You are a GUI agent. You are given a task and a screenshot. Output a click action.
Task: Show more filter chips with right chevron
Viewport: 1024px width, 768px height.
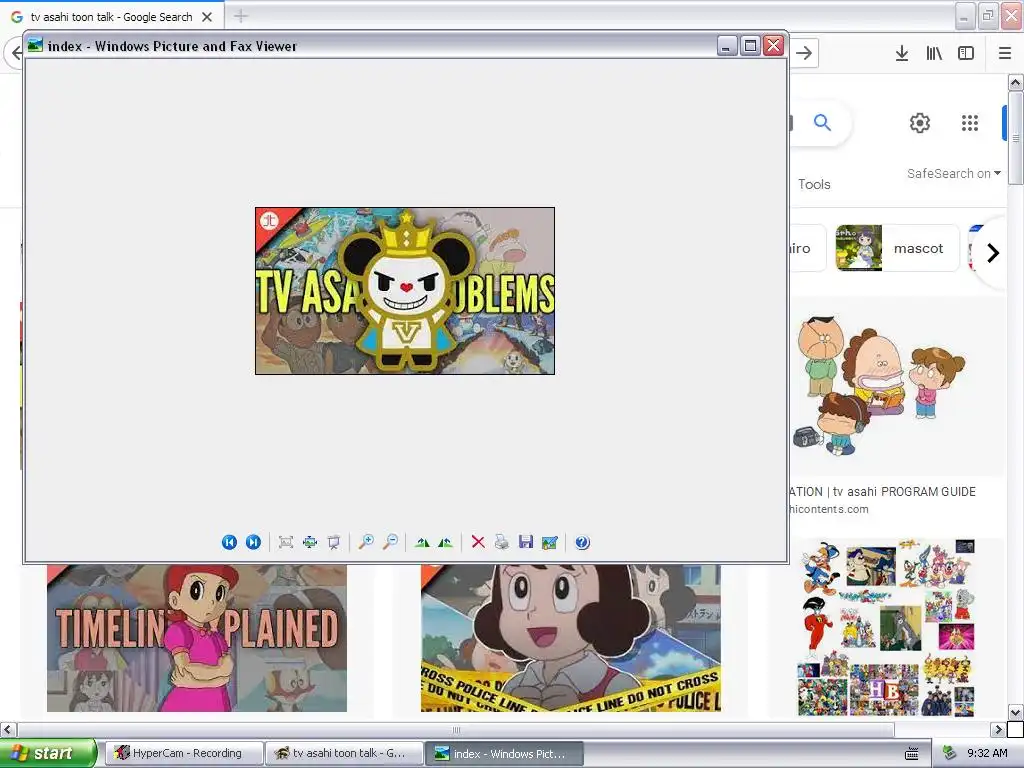pyautogui.click(x=993, y=253)
